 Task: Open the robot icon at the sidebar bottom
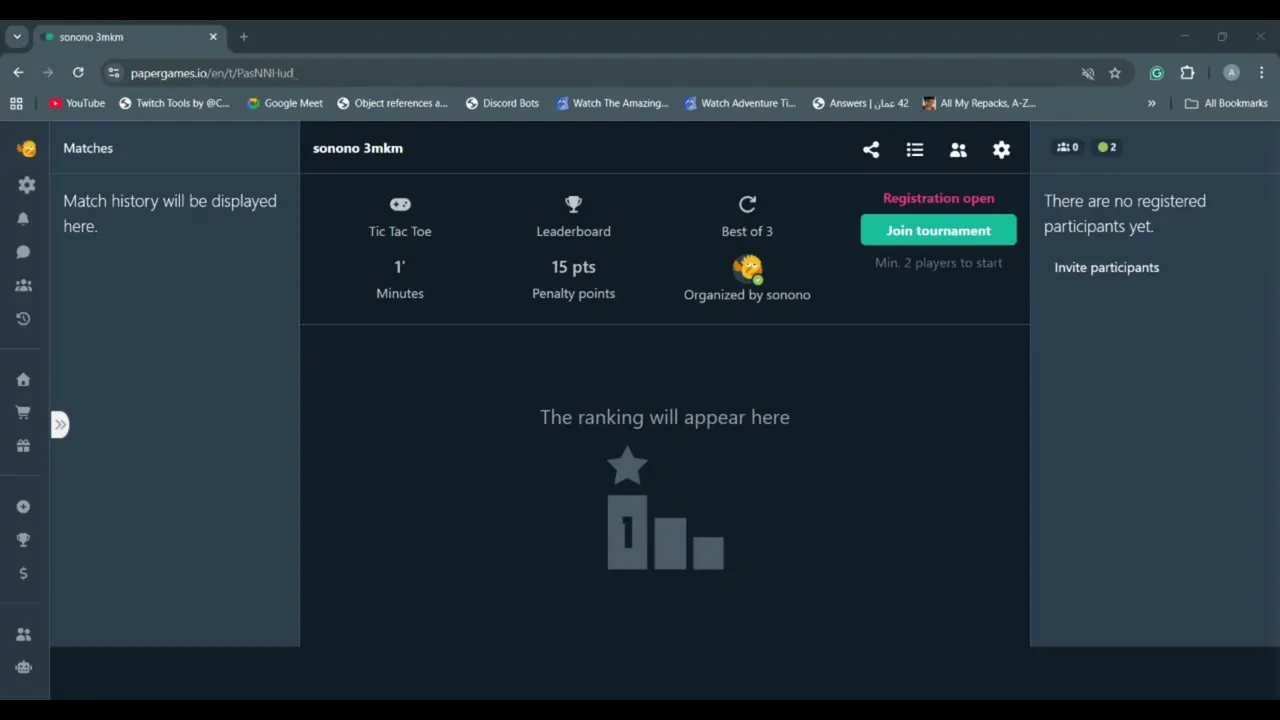[x=24, y=667]
